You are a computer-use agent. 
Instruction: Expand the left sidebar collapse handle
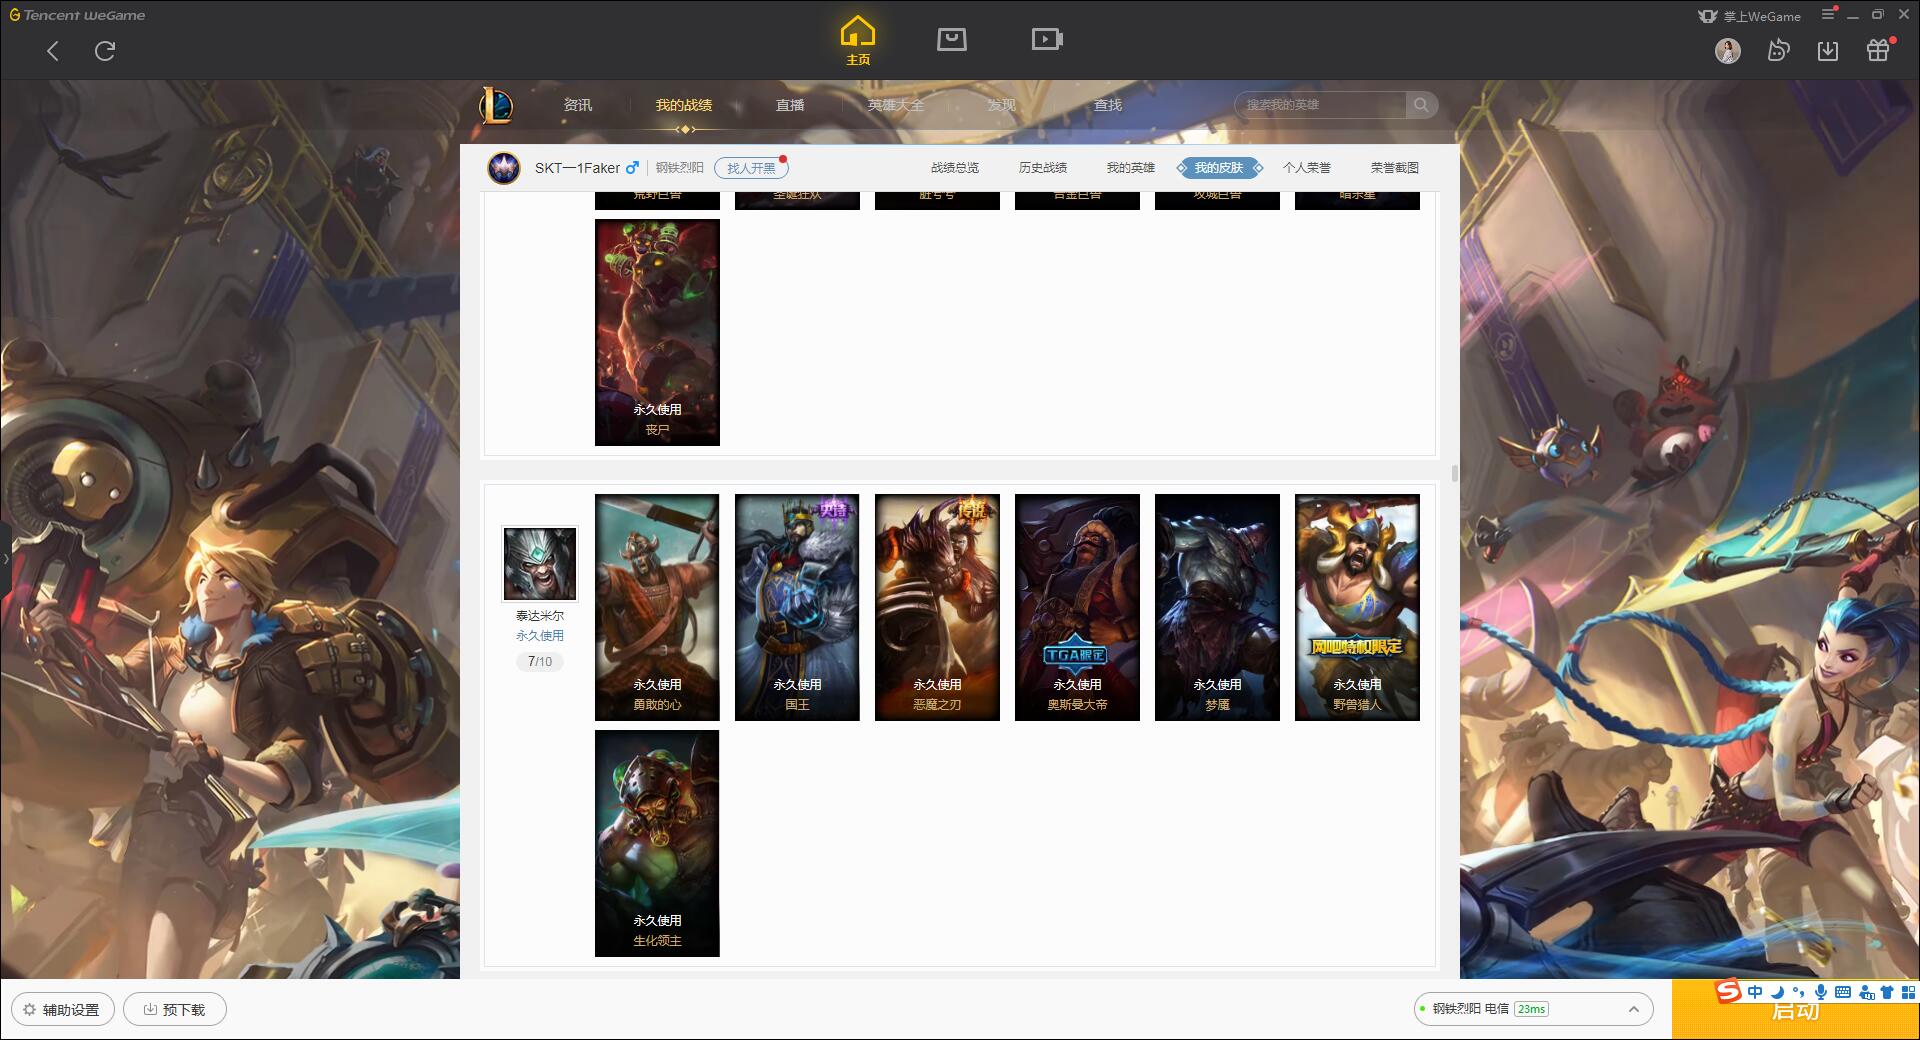tap(5, 559)
